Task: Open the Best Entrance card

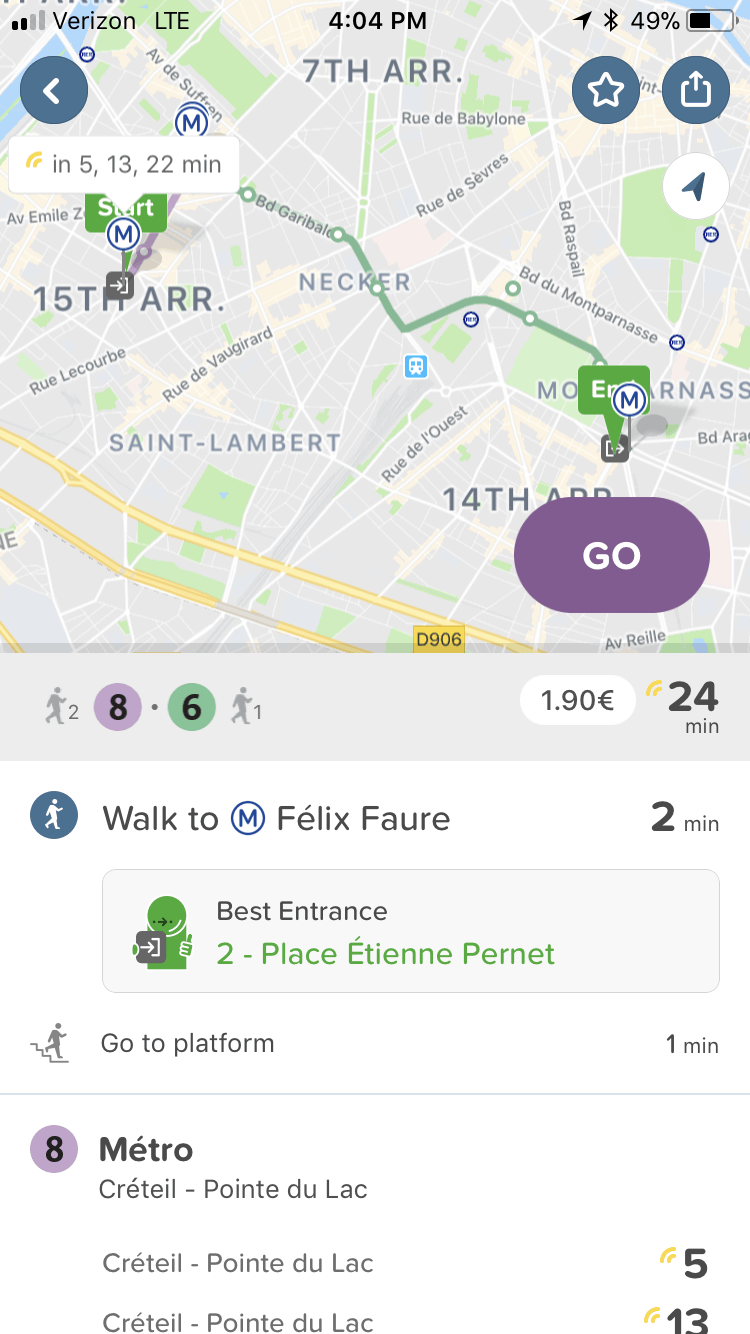Action: [410, 931]
